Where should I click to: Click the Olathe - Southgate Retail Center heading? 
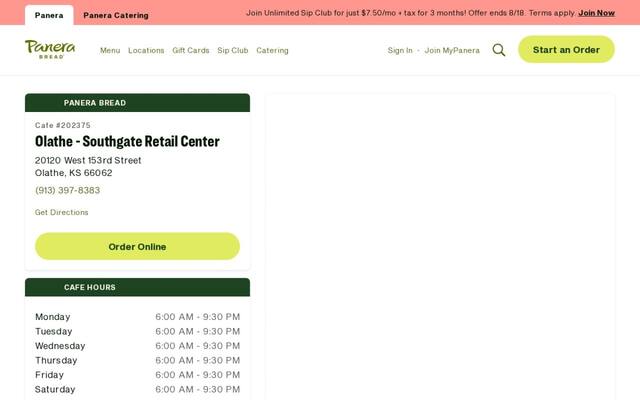click(127, 141)
